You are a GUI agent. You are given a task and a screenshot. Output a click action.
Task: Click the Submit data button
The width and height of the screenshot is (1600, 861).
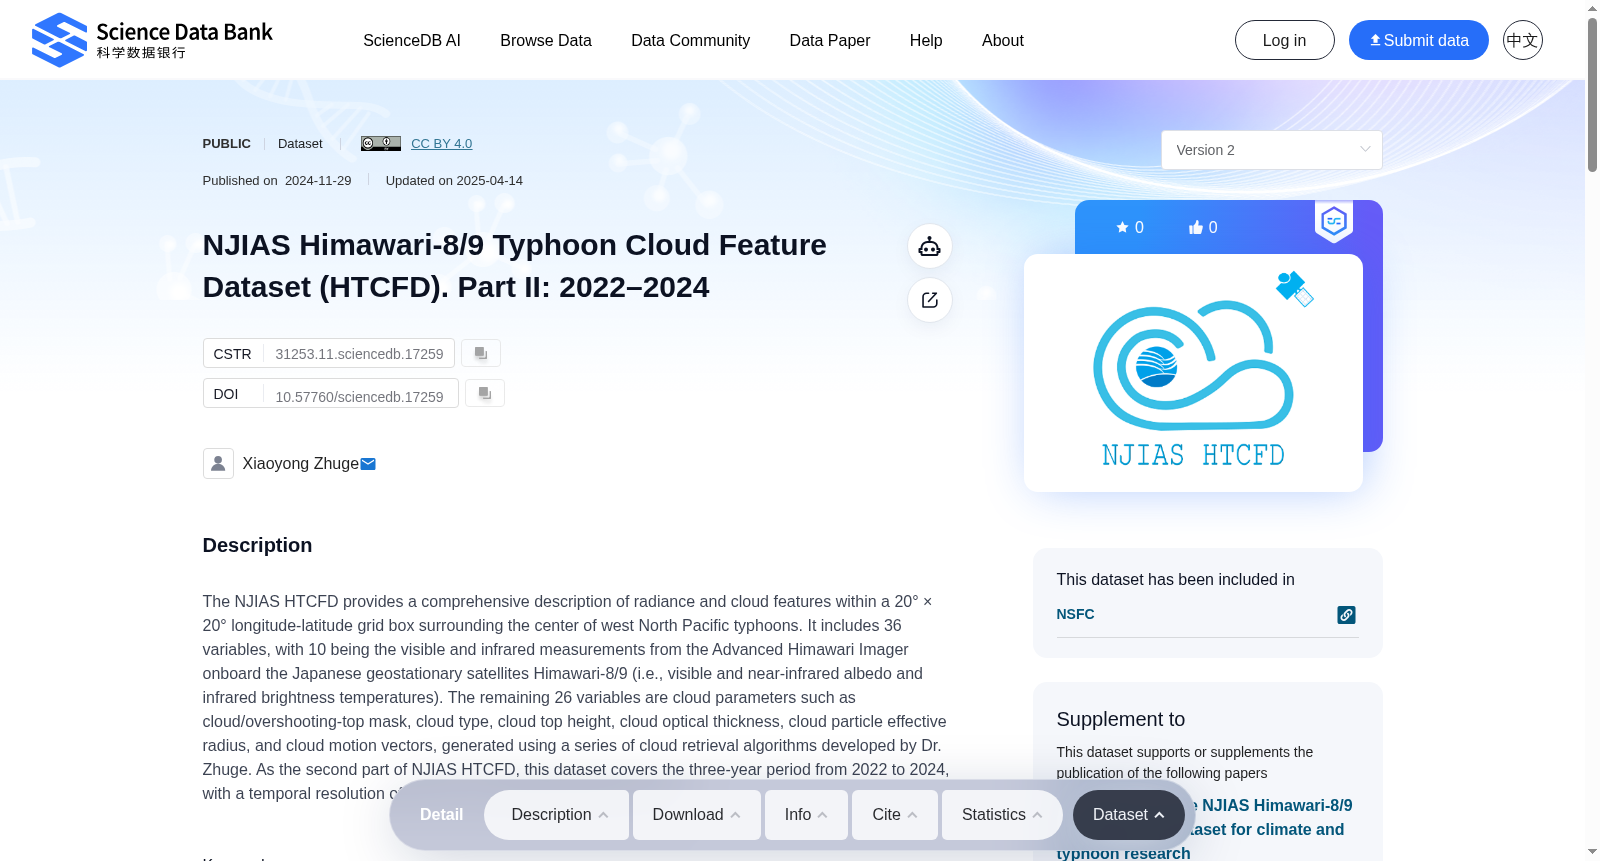coord(1419,40)
